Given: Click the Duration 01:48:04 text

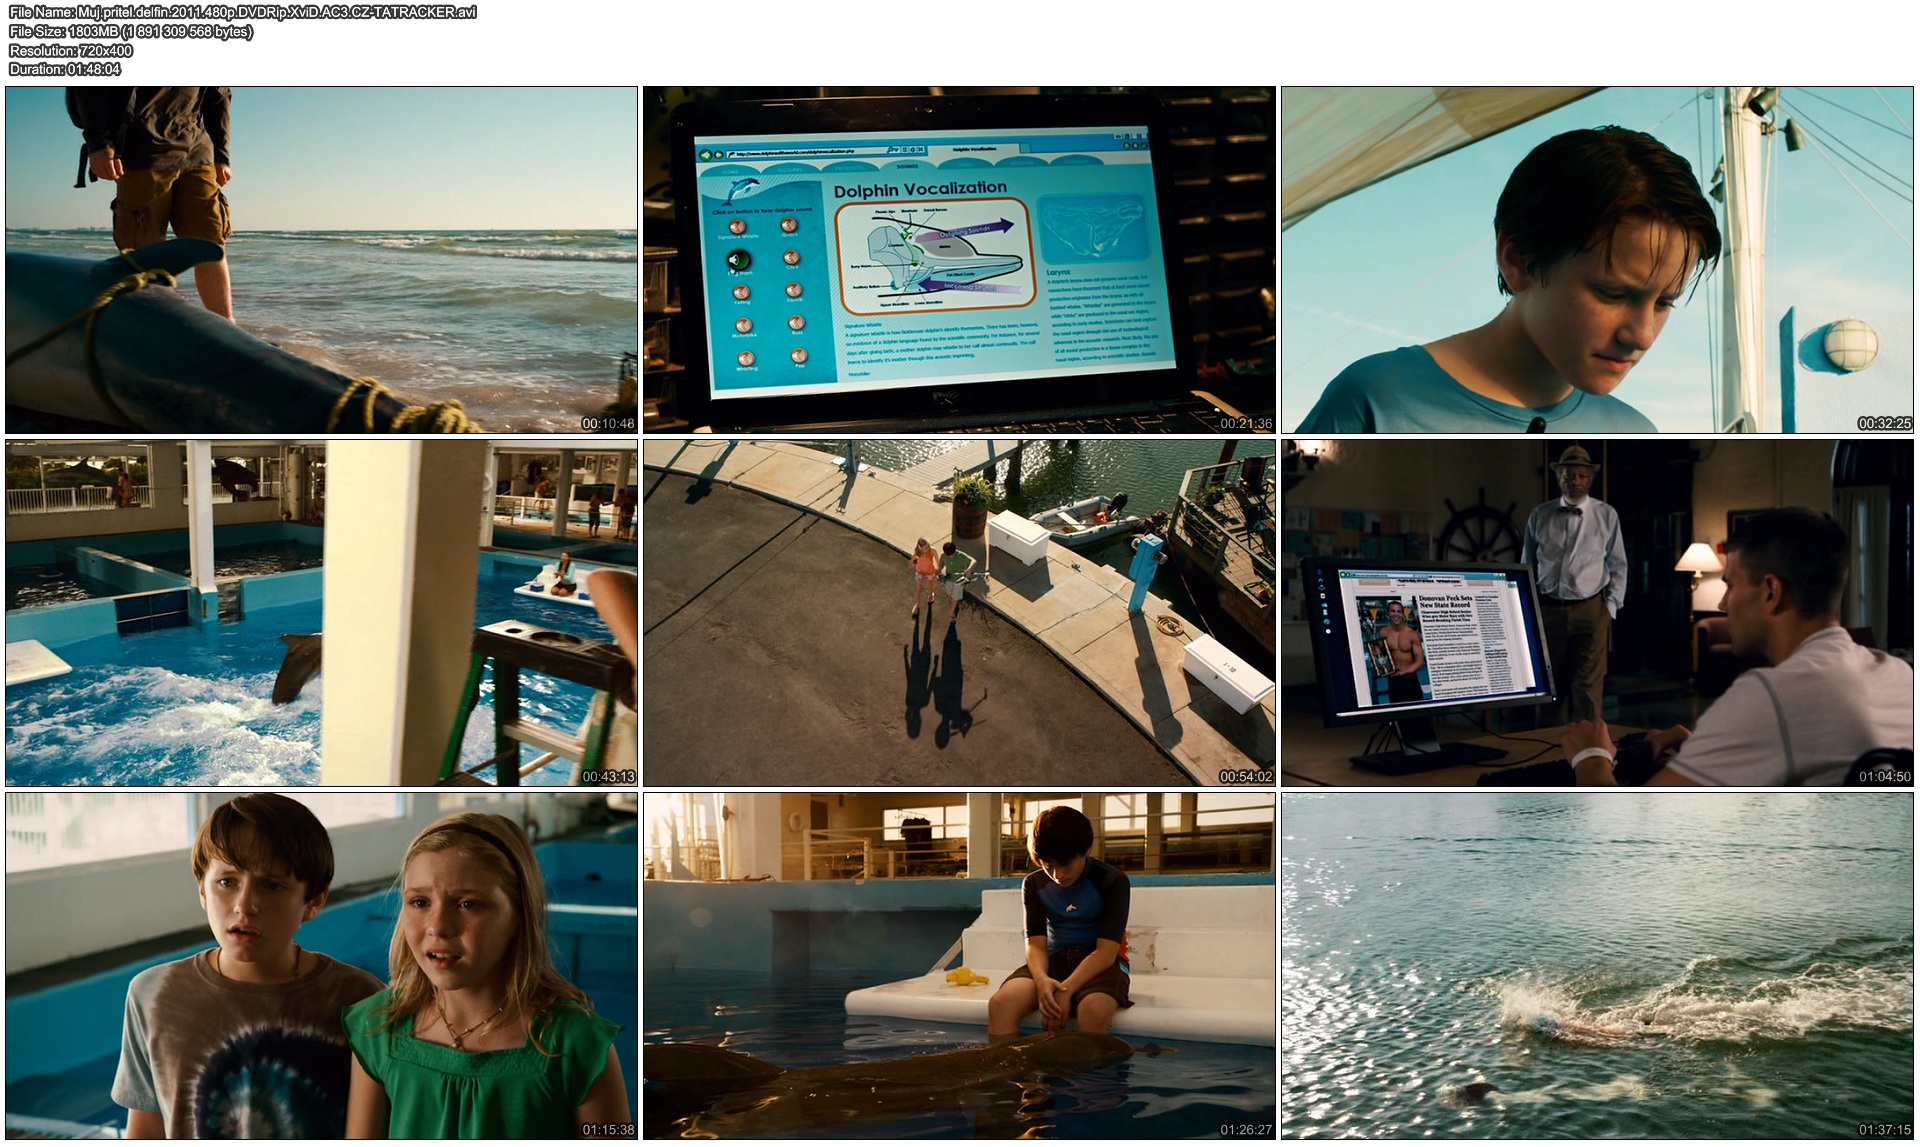Looking at the screenshot, I should tap(64, 69).
